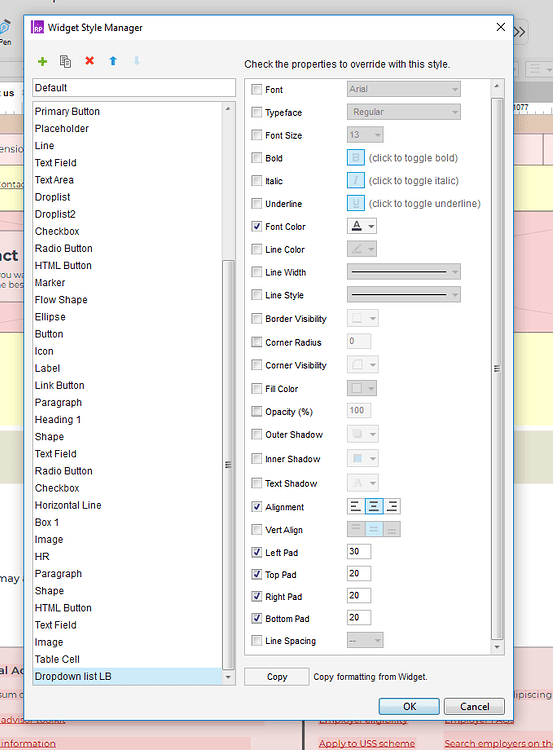The width and height of the screenshot is (553, 750).
Task: Expand the Border Visibility dropdown
Action: click(x=363, y=318)
